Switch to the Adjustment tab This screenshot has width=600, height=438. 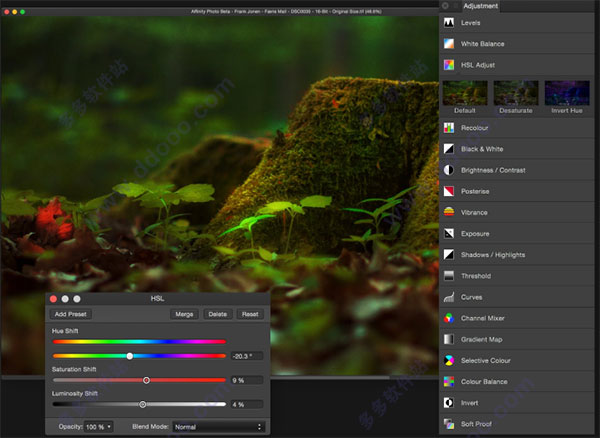coord(480,6)
